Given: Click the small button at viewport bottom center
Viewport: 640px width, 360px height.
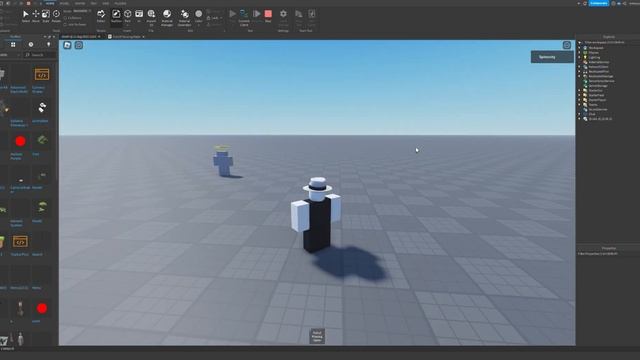Looking at the screenshot, I should (x=317, y=336).
